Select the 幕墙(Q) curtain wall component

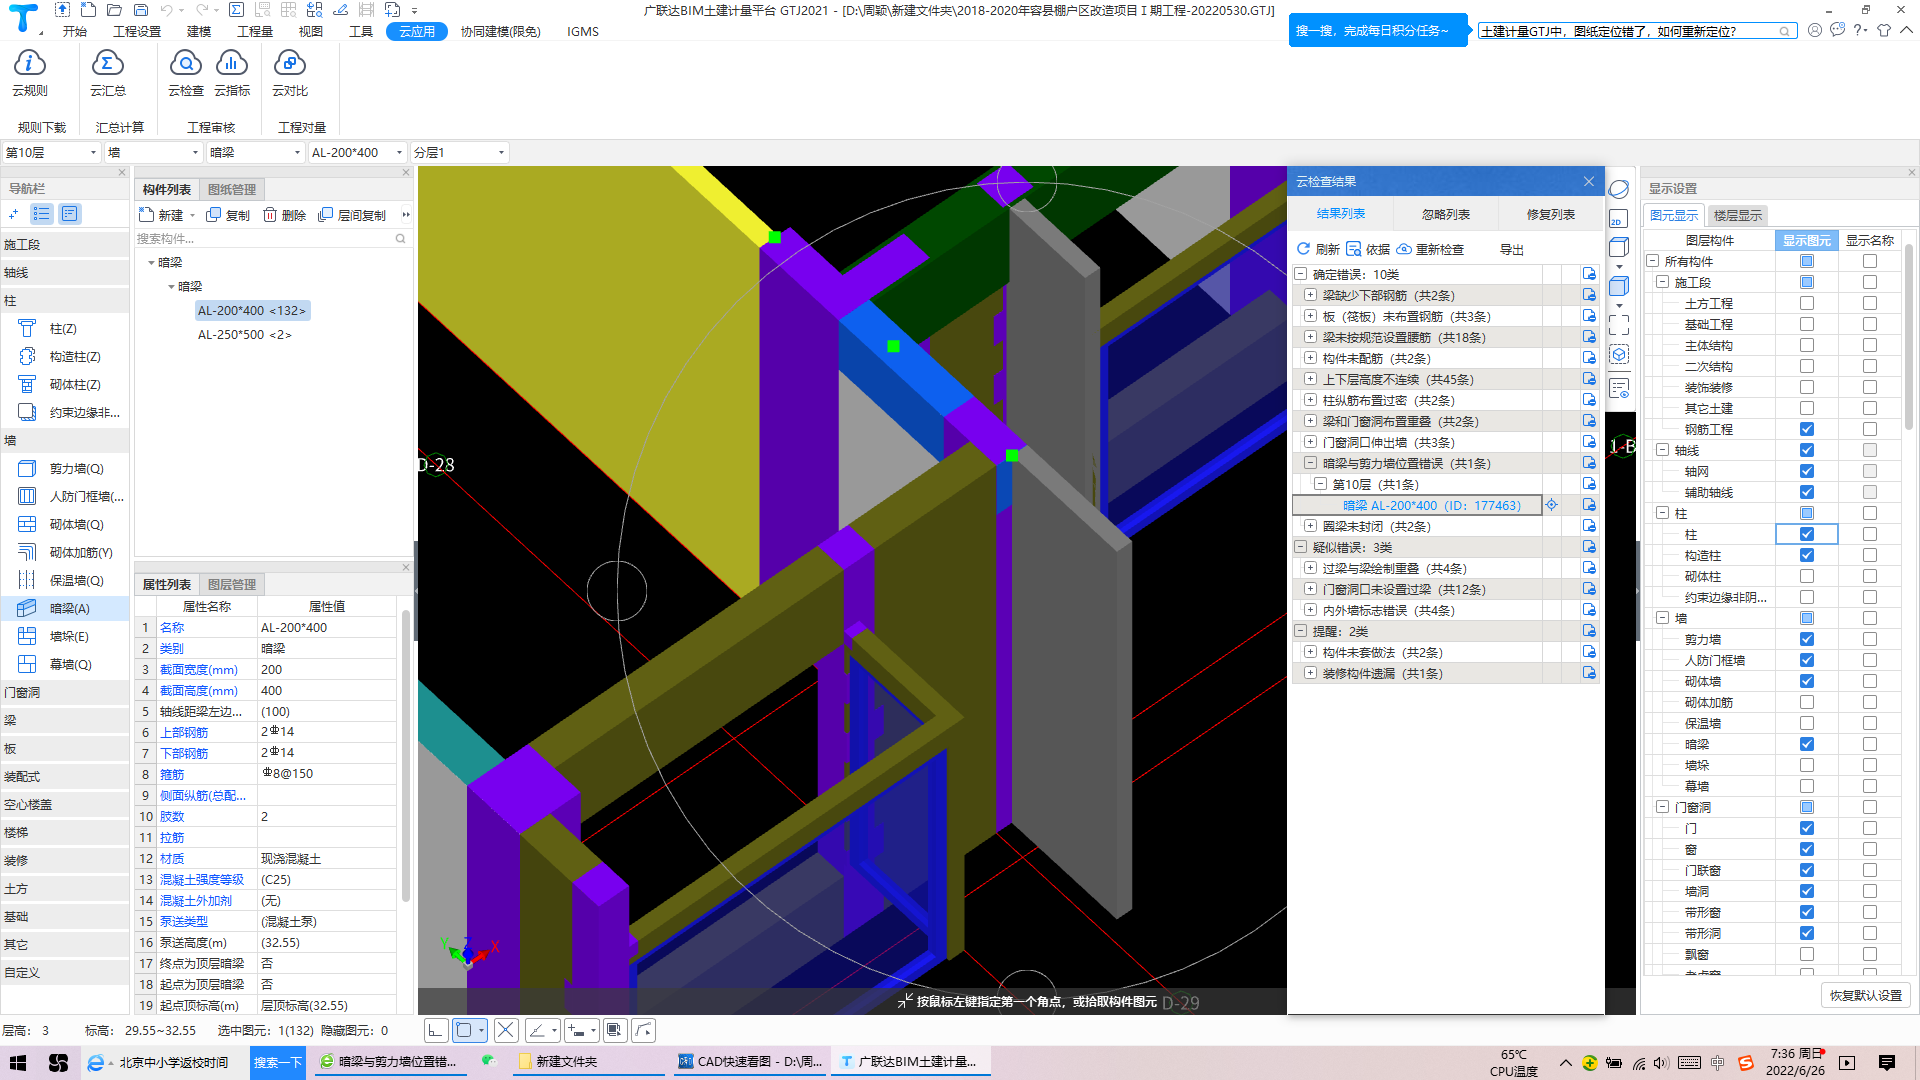[70, 665]
